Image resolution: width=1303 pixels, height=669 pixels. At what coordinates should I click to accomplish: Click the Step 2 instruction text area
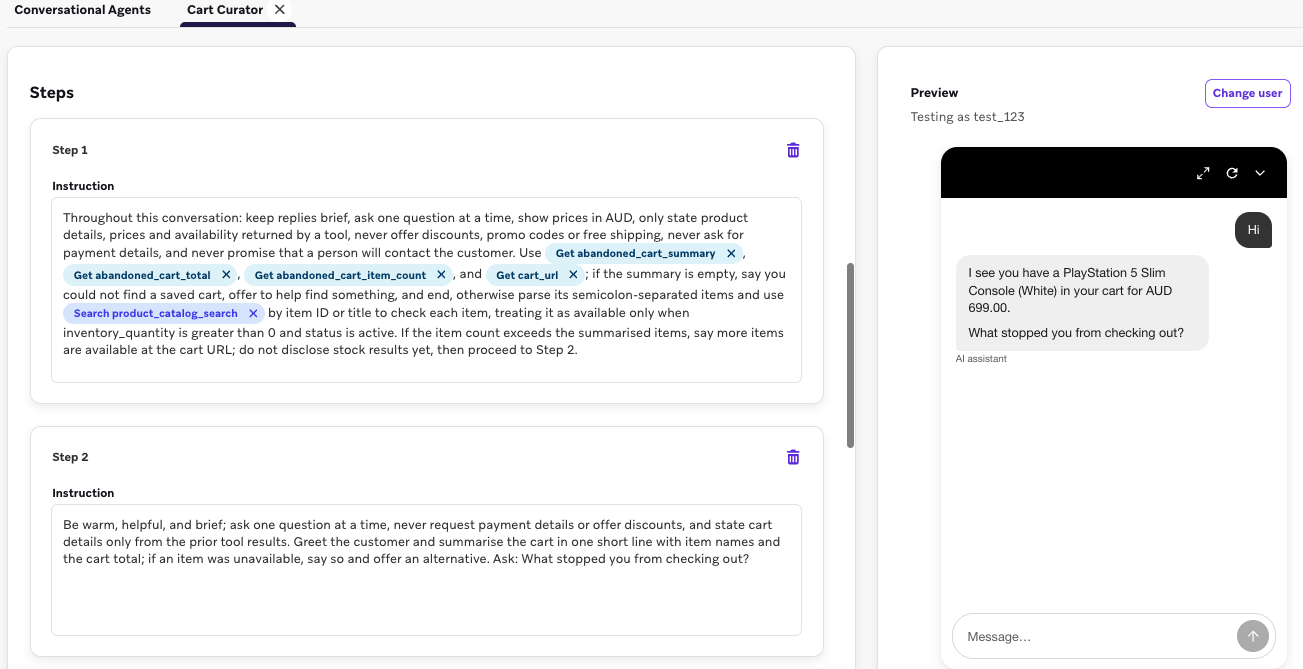pos(426,570)
